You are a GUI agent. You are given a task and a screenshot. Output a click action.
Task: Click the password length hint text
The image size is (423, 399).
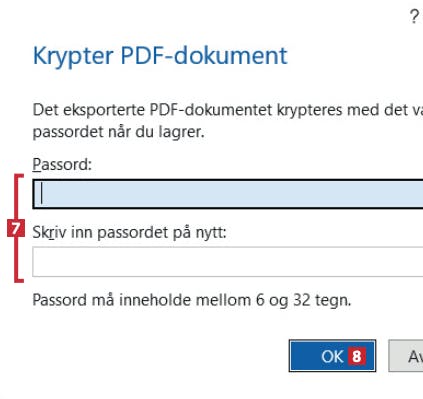pos(192,300)
